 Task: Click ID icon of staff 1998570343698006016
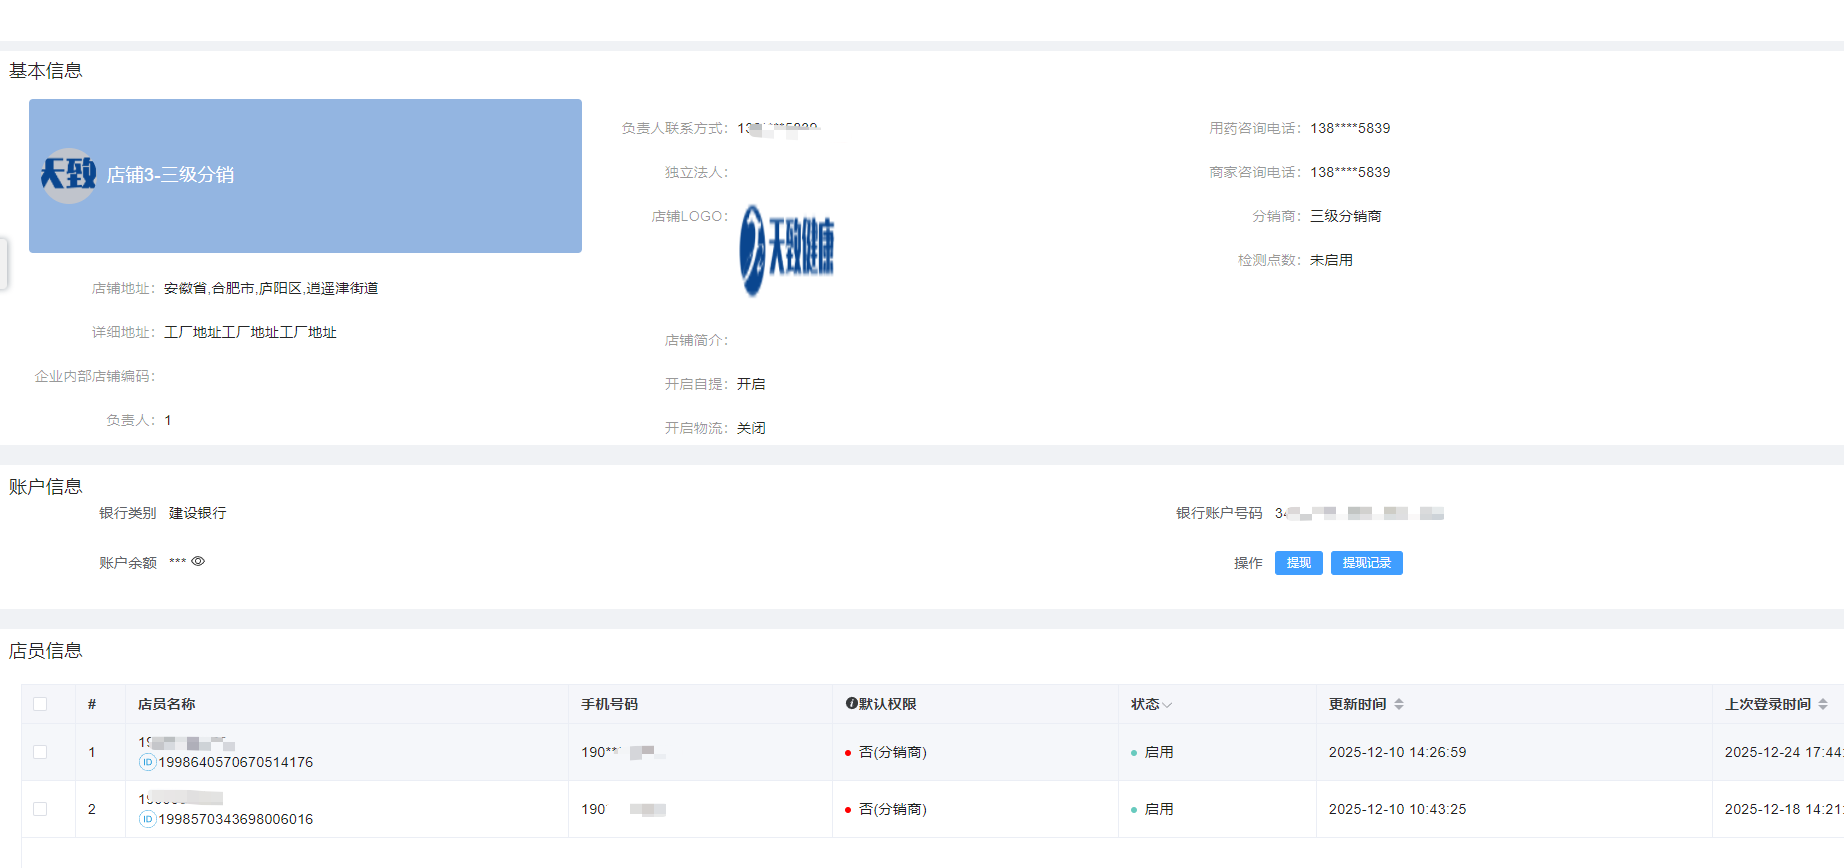click(147, 819)
